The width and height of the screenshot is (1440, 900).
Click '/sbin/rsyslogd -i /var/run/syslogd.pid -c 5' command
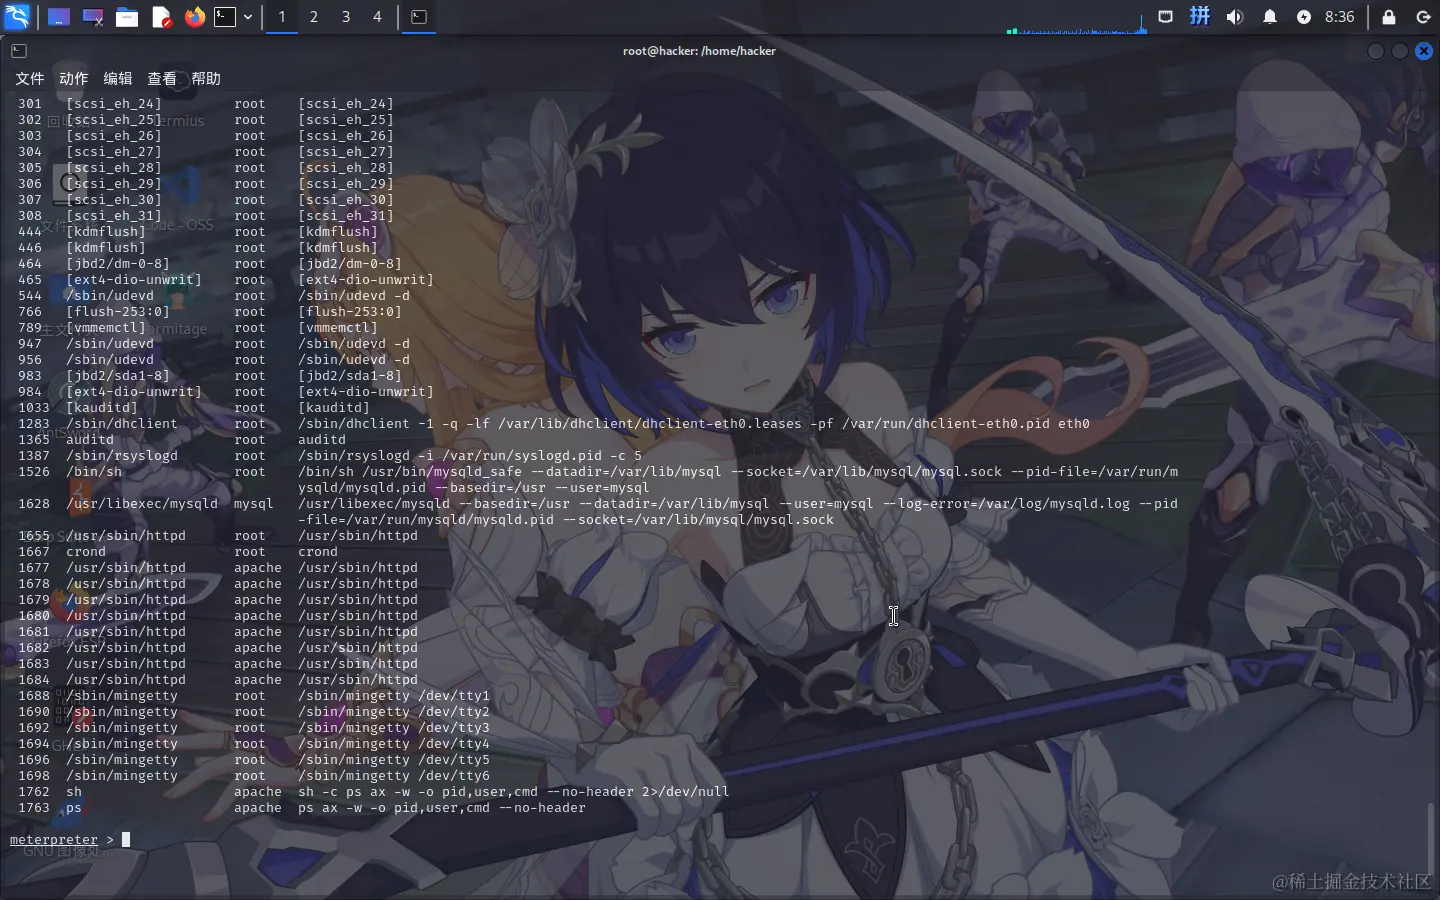pyautogui.click(x=470, y=456)
